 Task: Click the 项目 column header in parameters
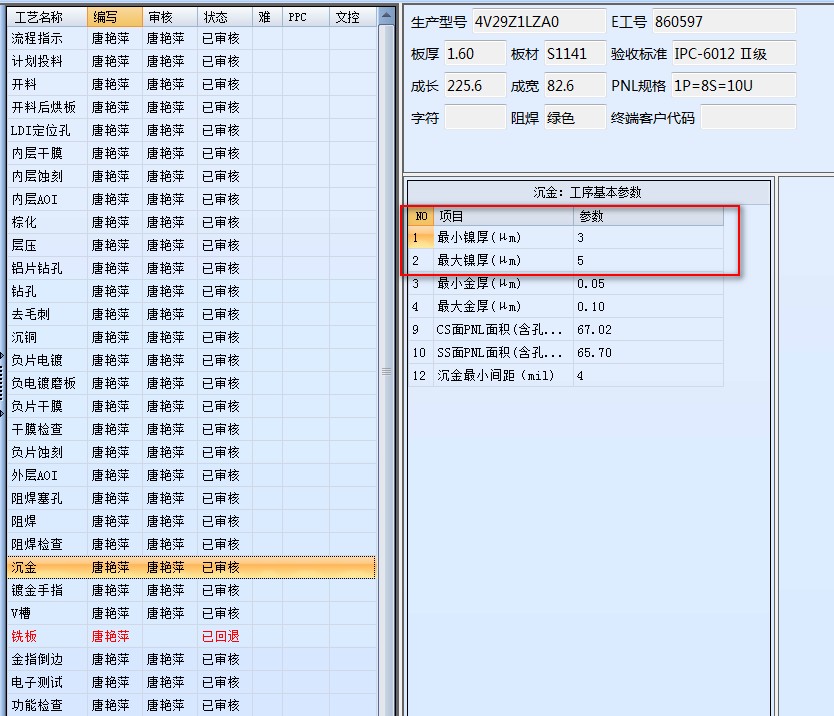pyautogui.click(x=503, y=216)
